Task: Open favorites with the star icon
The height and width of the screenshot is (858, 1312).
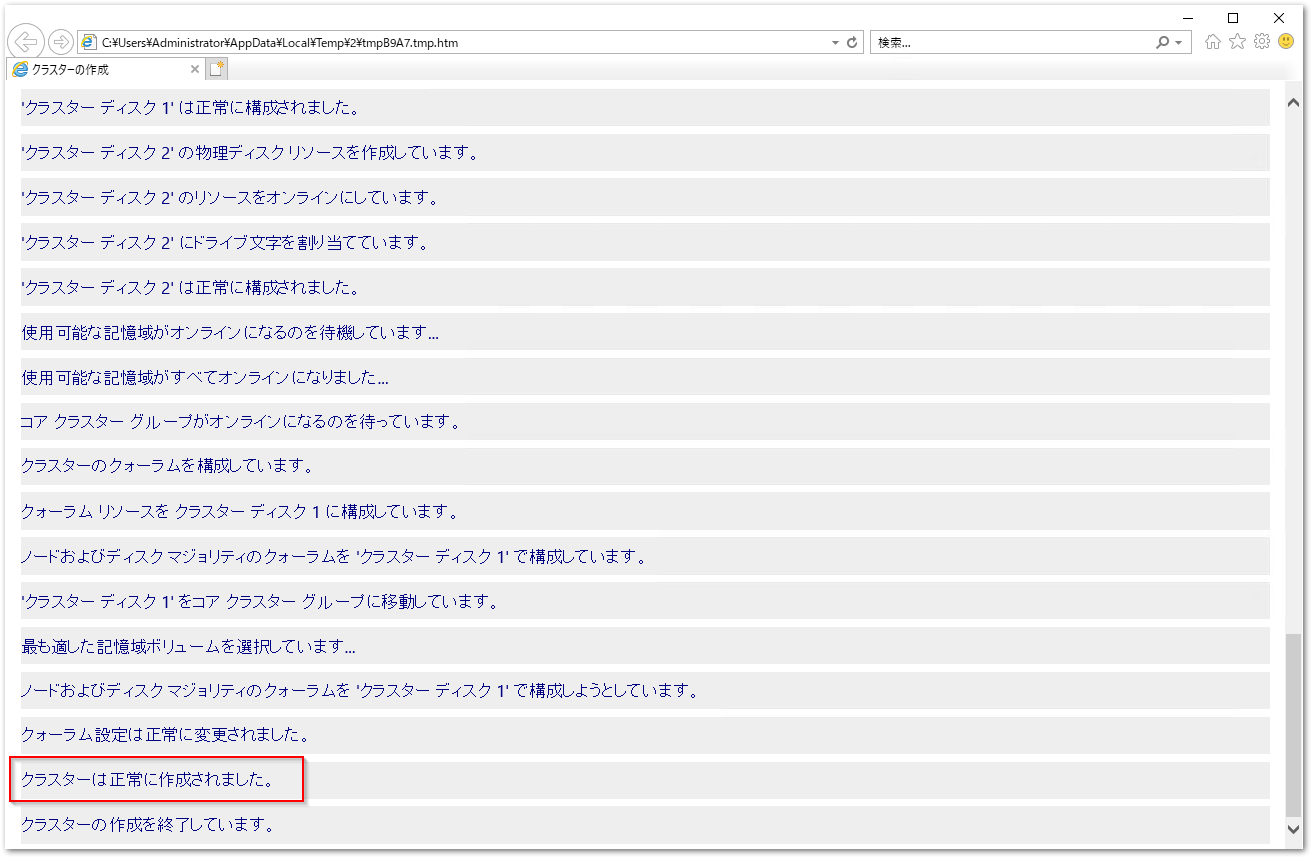Action: pyautogui.click(x=1237, y=41)
